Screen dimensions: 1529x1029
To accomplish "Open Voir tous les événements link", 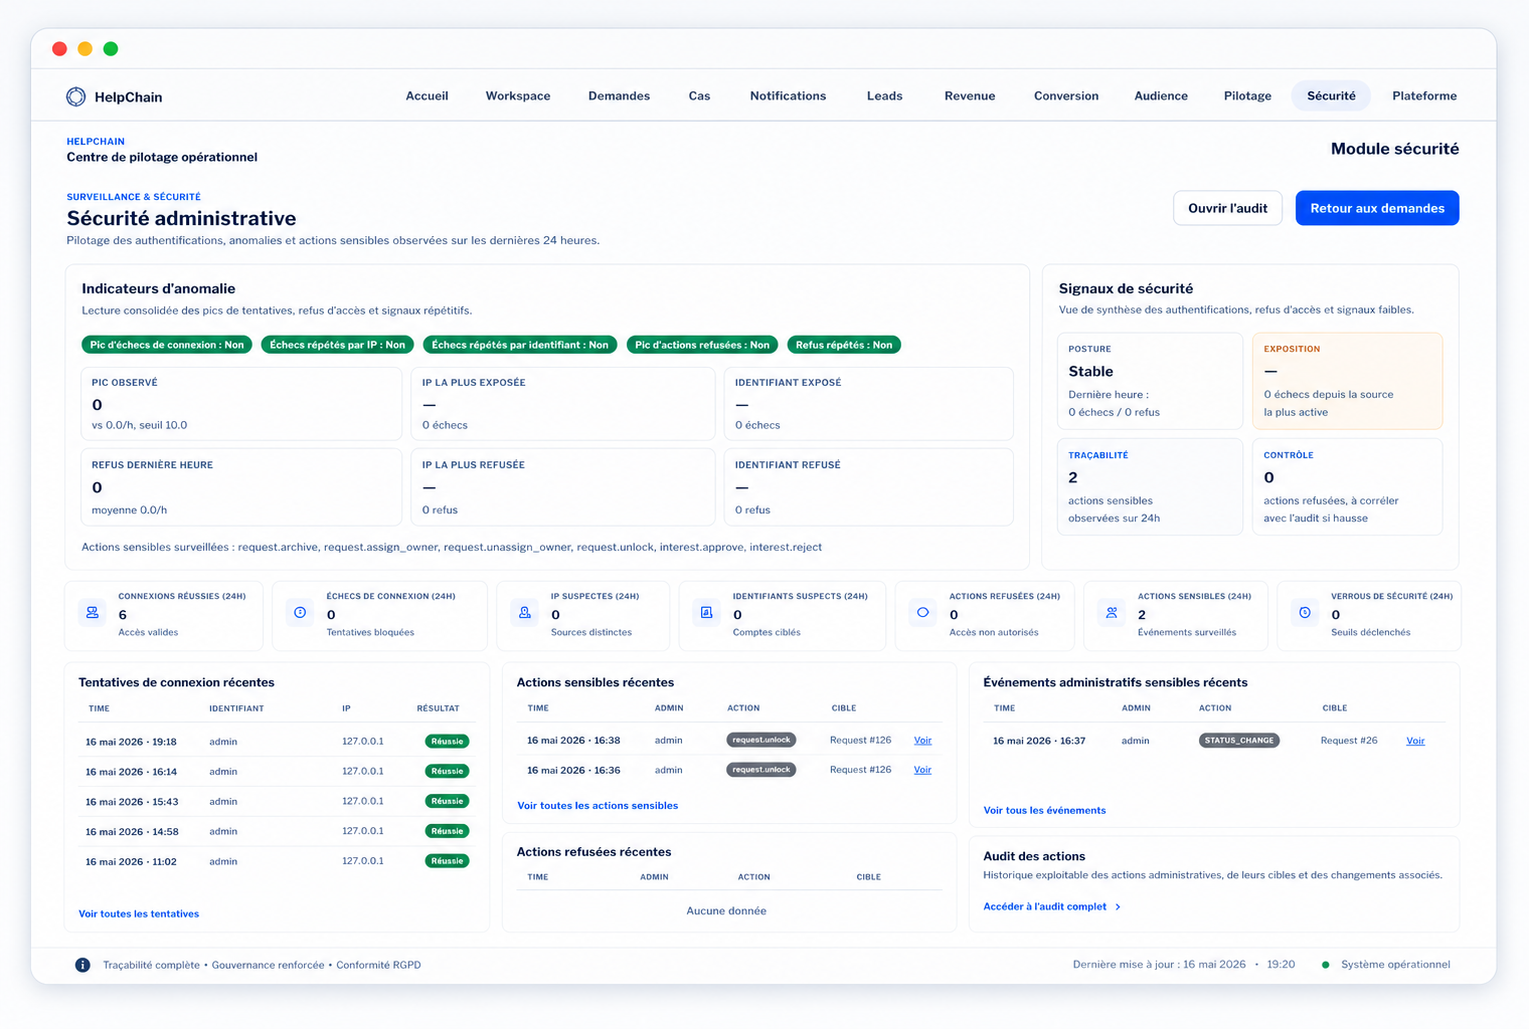I will (x=1044, y=811).
